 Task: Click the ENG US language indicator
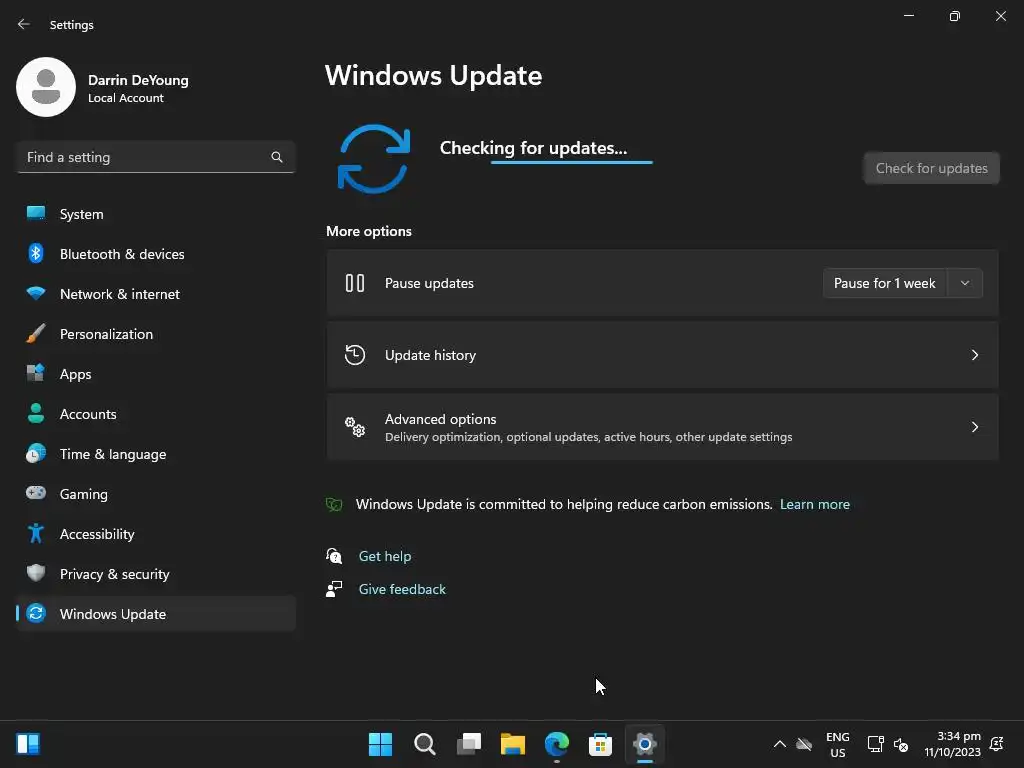coord(837,744)
